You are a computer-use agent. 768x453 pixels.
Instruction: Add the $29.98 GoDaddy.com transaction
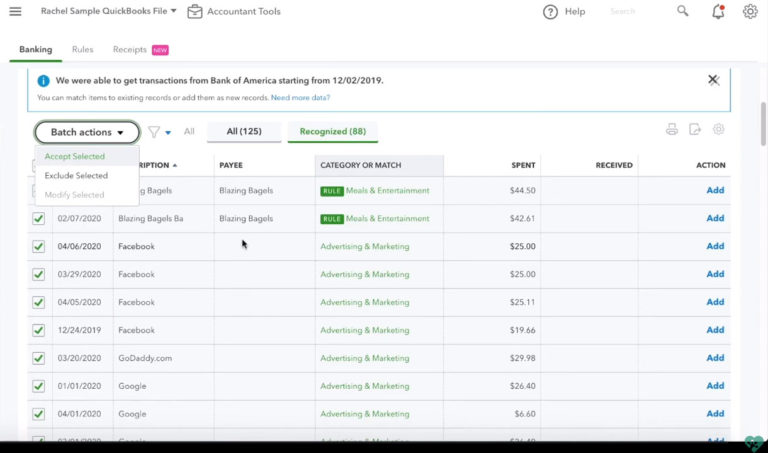pyautogui.click(x=715, y=358)
